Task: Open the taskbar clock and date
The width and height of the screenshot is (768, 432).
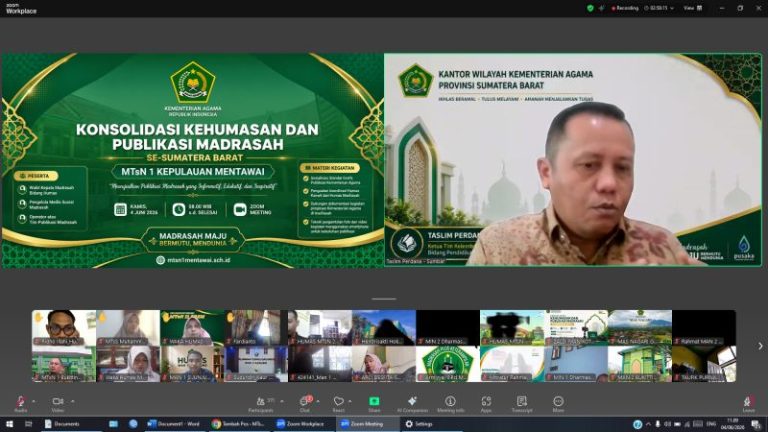Action: [733, 424]
